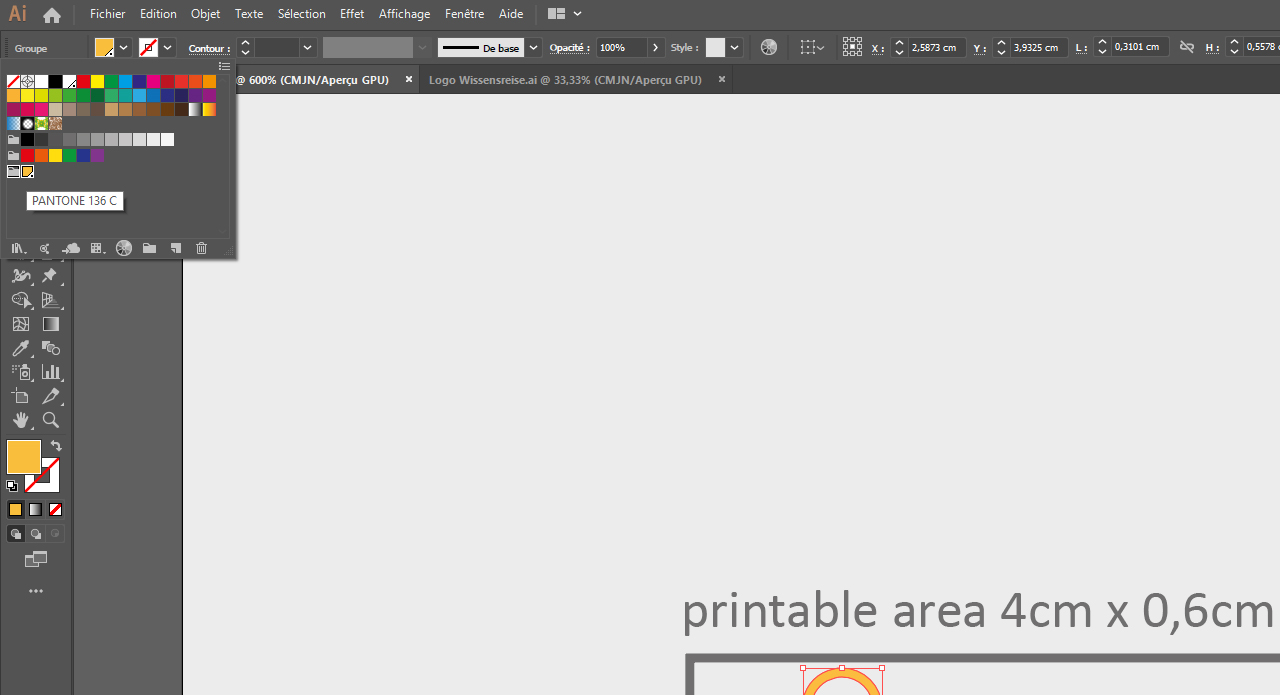The height and width of the screenshot is (695, 1280).
Task: Open the align selection options dropdown
Action: (x=812, y=47)
